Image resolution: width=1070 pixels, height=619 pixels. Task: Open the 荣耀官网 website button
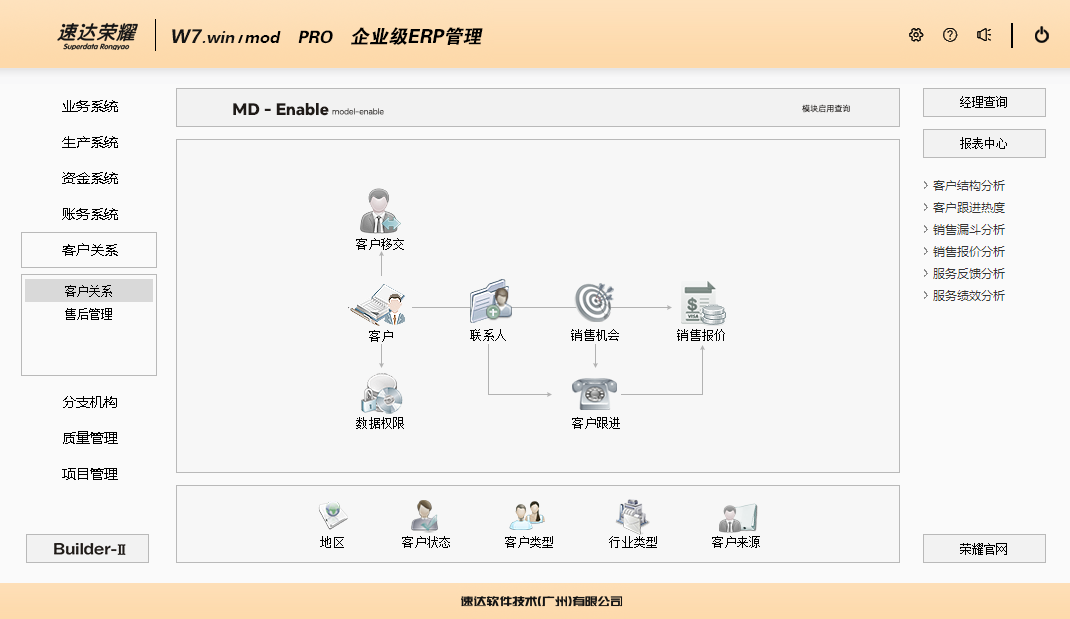[x=984, y=549]
